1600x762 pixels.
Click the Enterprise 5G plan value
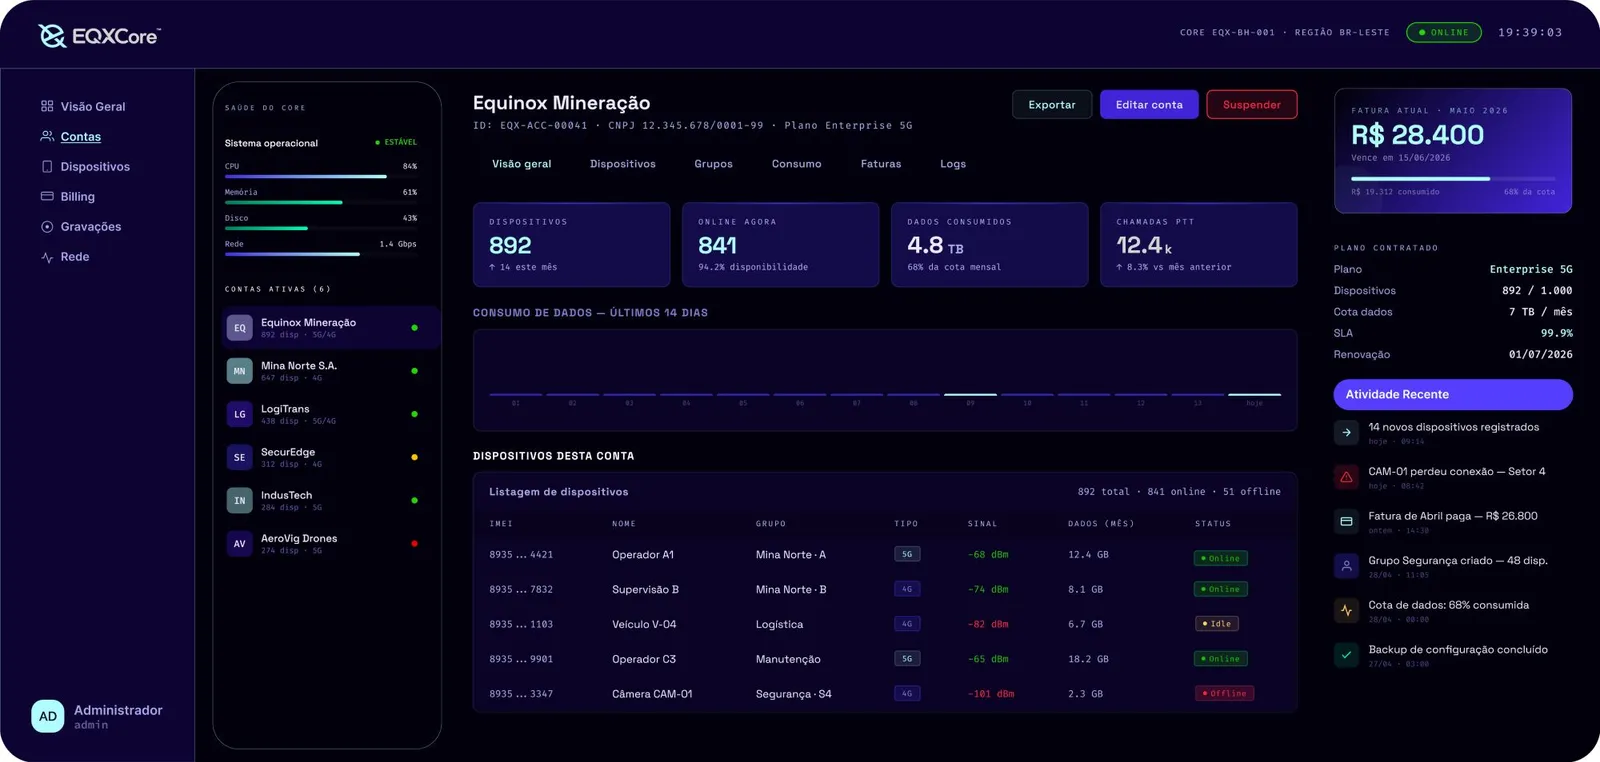click(x=1530, y=269)
